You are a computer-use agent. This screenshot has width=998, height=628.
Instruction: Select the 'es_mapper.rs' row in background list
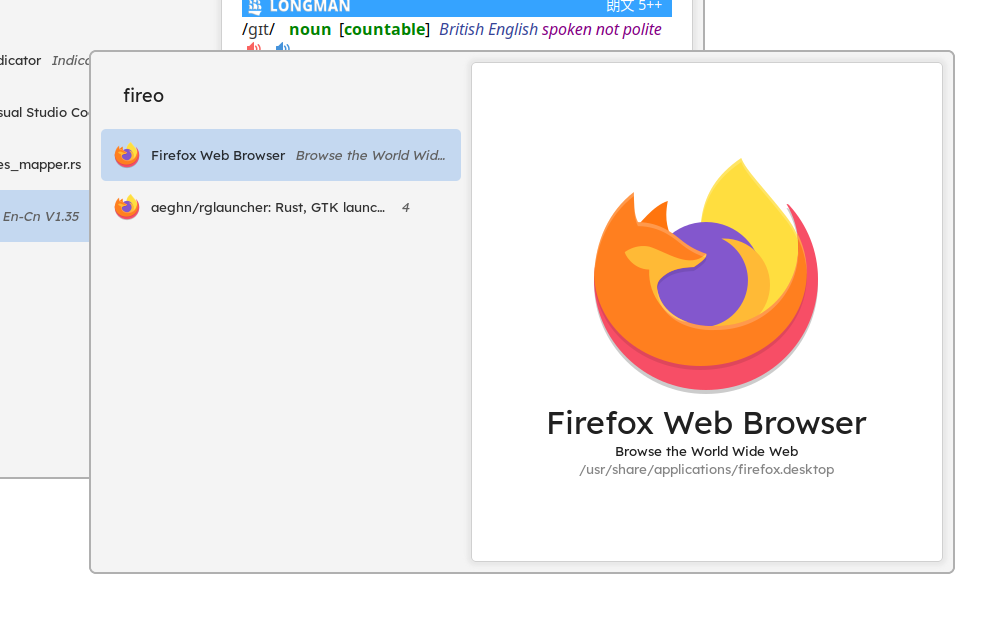[45, 165]
